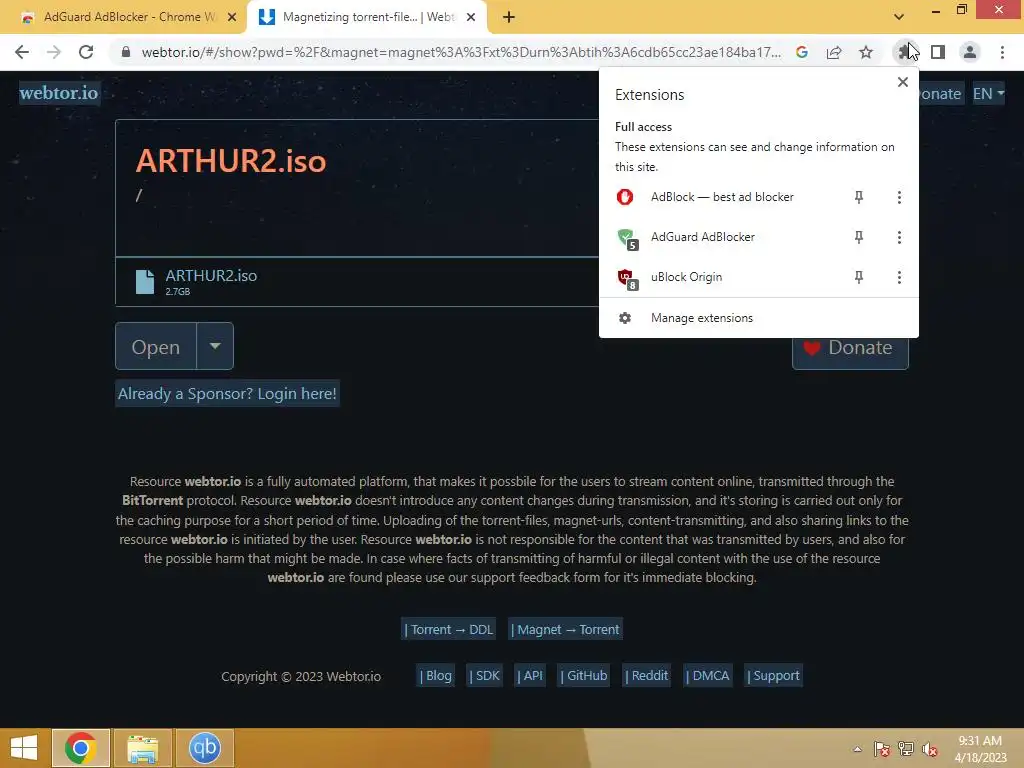Image resolution: width=1024 pixels, height=768 pixels.
Task: Click the Action Center flag icon
Action: click(882, 749)
